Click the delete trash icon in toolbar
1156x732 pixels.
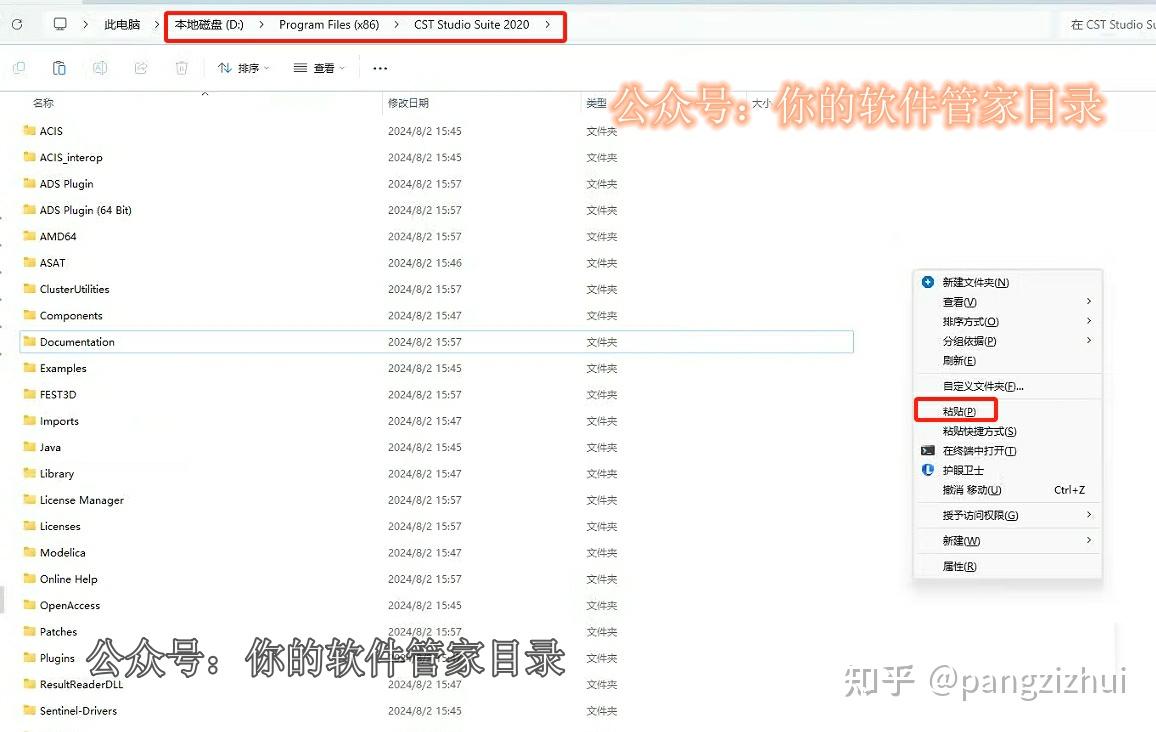click(x=181, y=68)
